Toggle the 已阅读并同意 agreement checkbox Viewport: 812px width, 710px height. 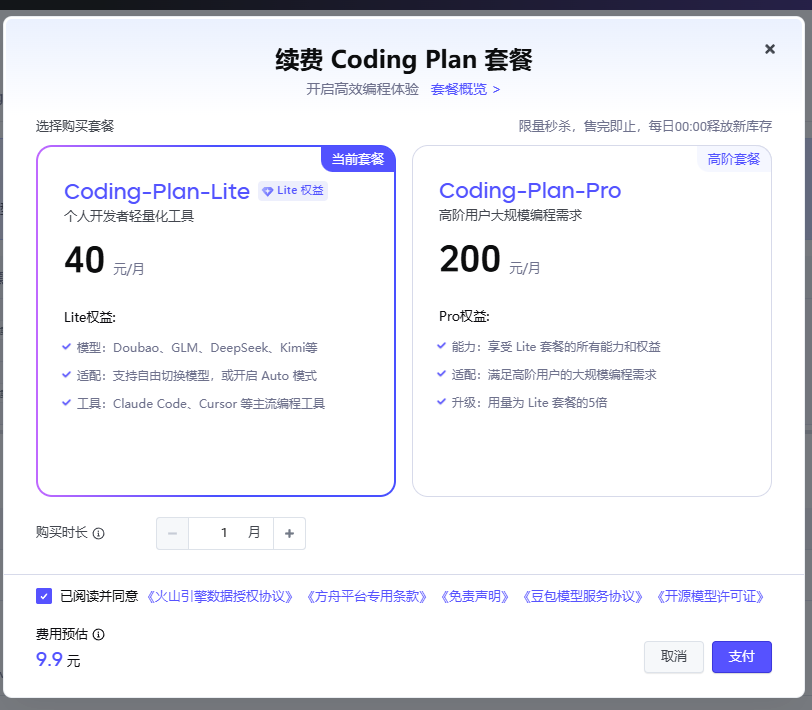click(44, 596)
